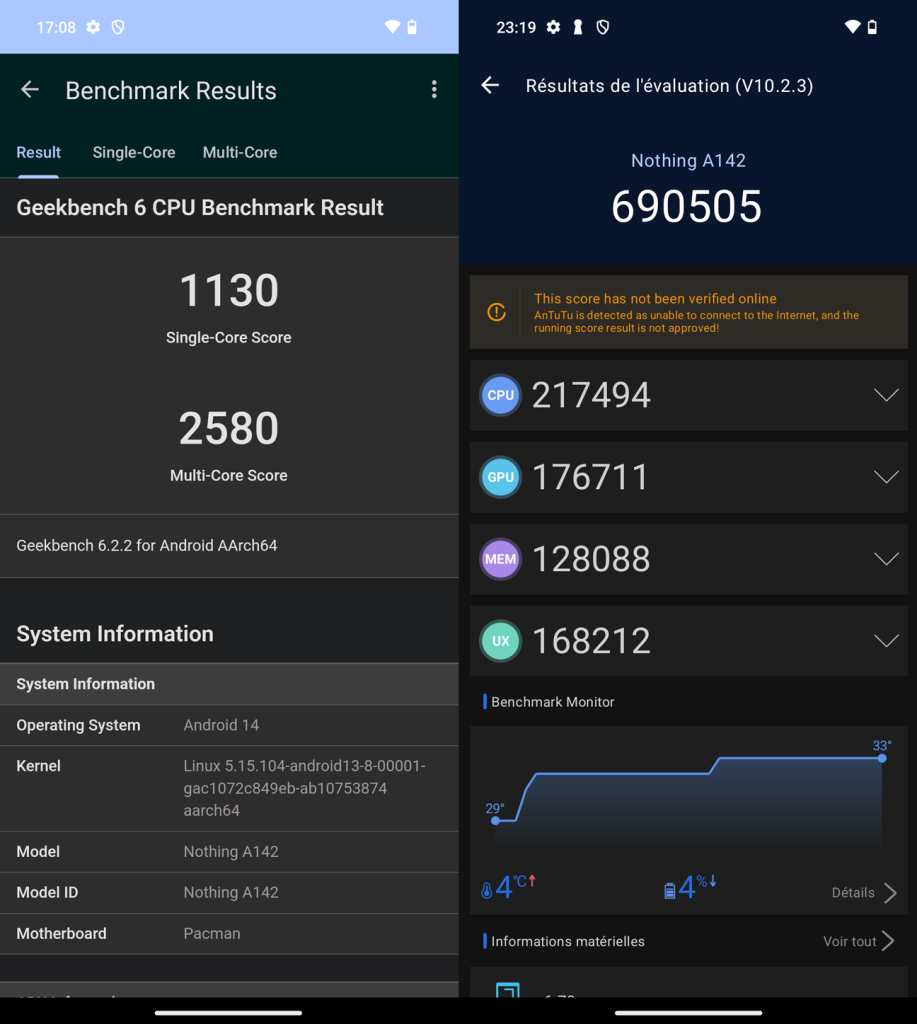Expand the GPU 176711 score row

point(688,477)
